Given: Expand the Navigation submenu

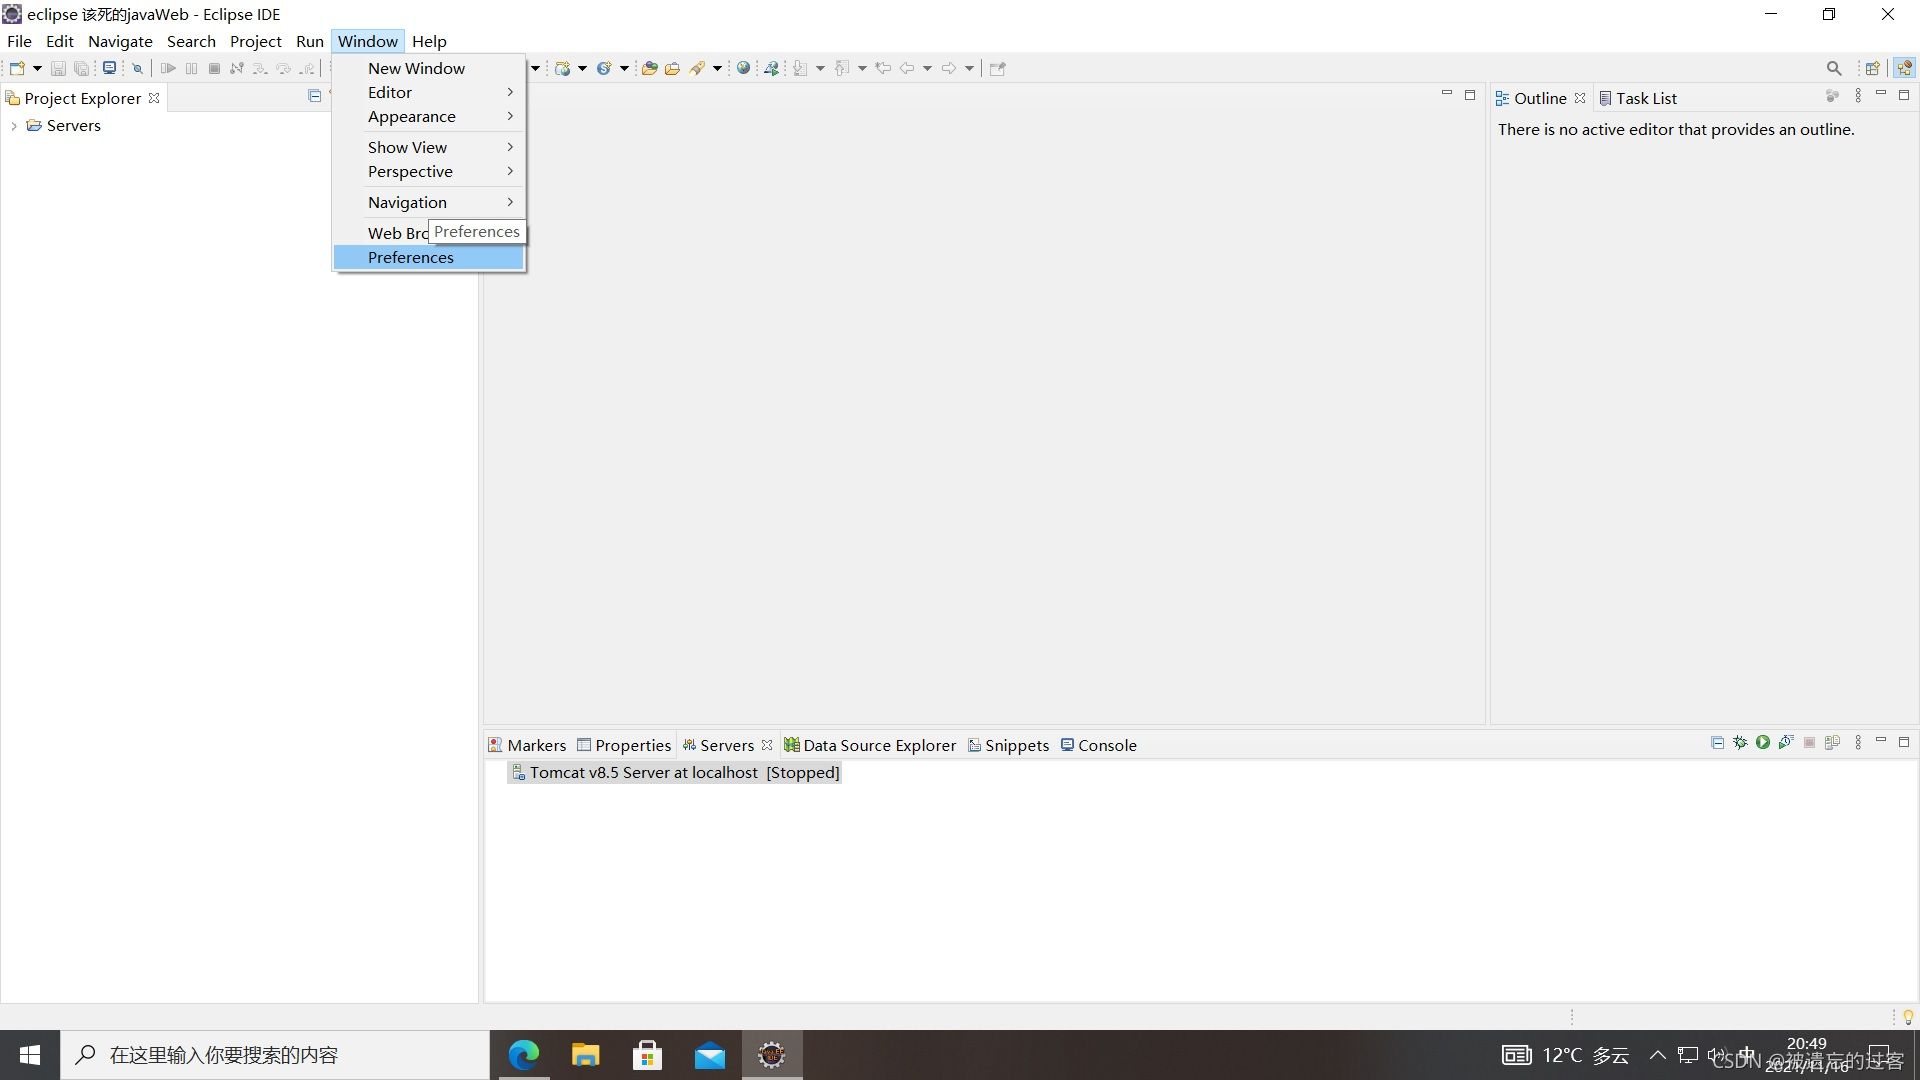Looking at the screenshot, I should pos(407,202).
